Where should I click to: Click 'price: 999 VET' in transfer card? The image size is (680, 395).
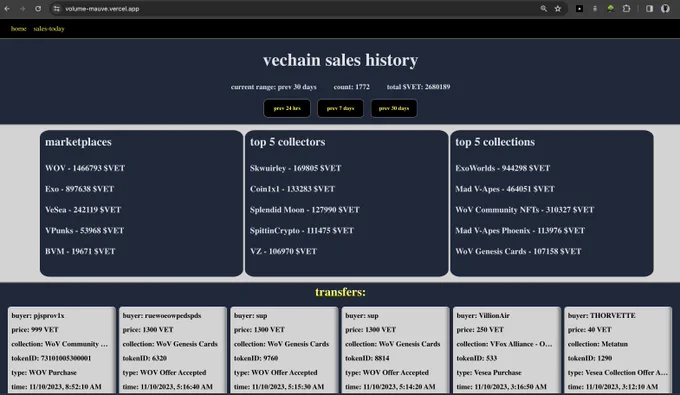coord(35,330)
